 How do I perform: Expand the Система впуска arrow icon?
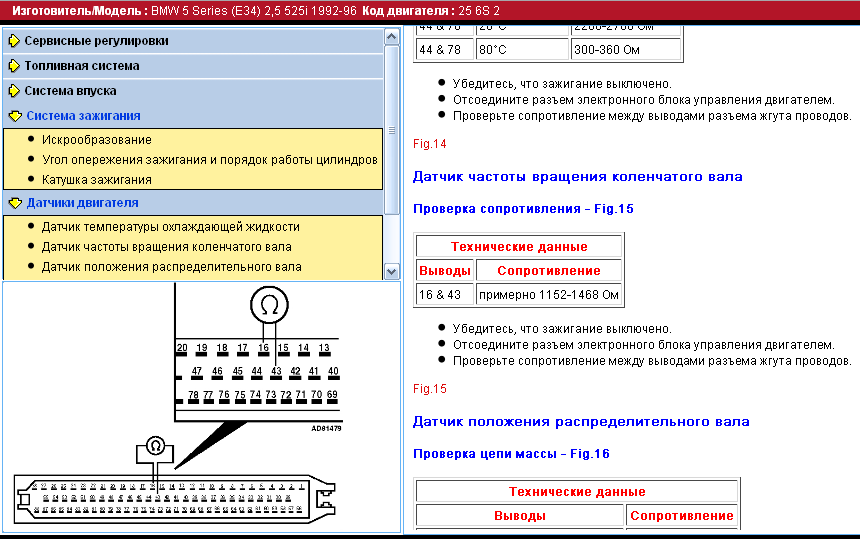point(14,91)
